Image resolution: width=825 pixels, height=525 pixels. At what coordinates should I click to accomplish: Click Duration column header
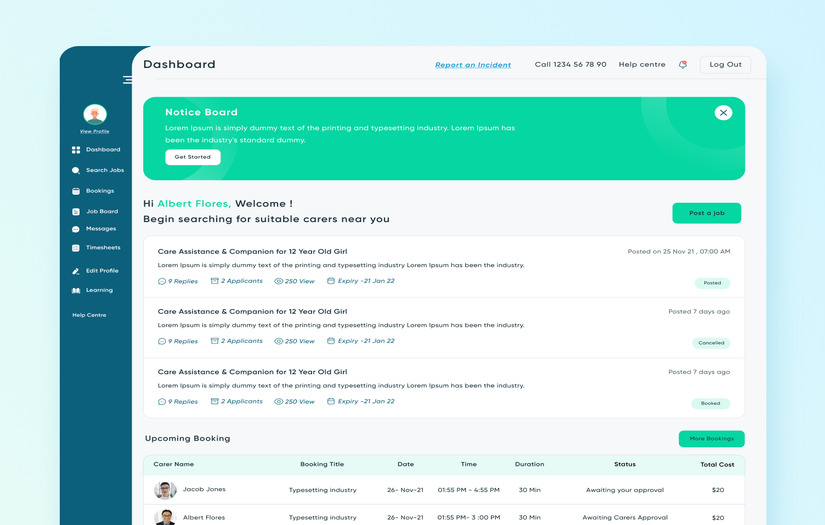tap(529, 464)
